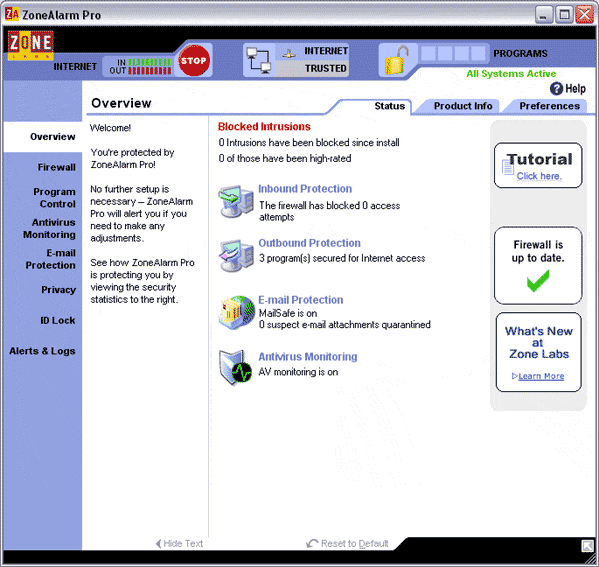Image resolution: width=599 pixels, height=567 pixels.
Task: Click the Outbound Protection computer icon
Action: click(x=236, y=256)
